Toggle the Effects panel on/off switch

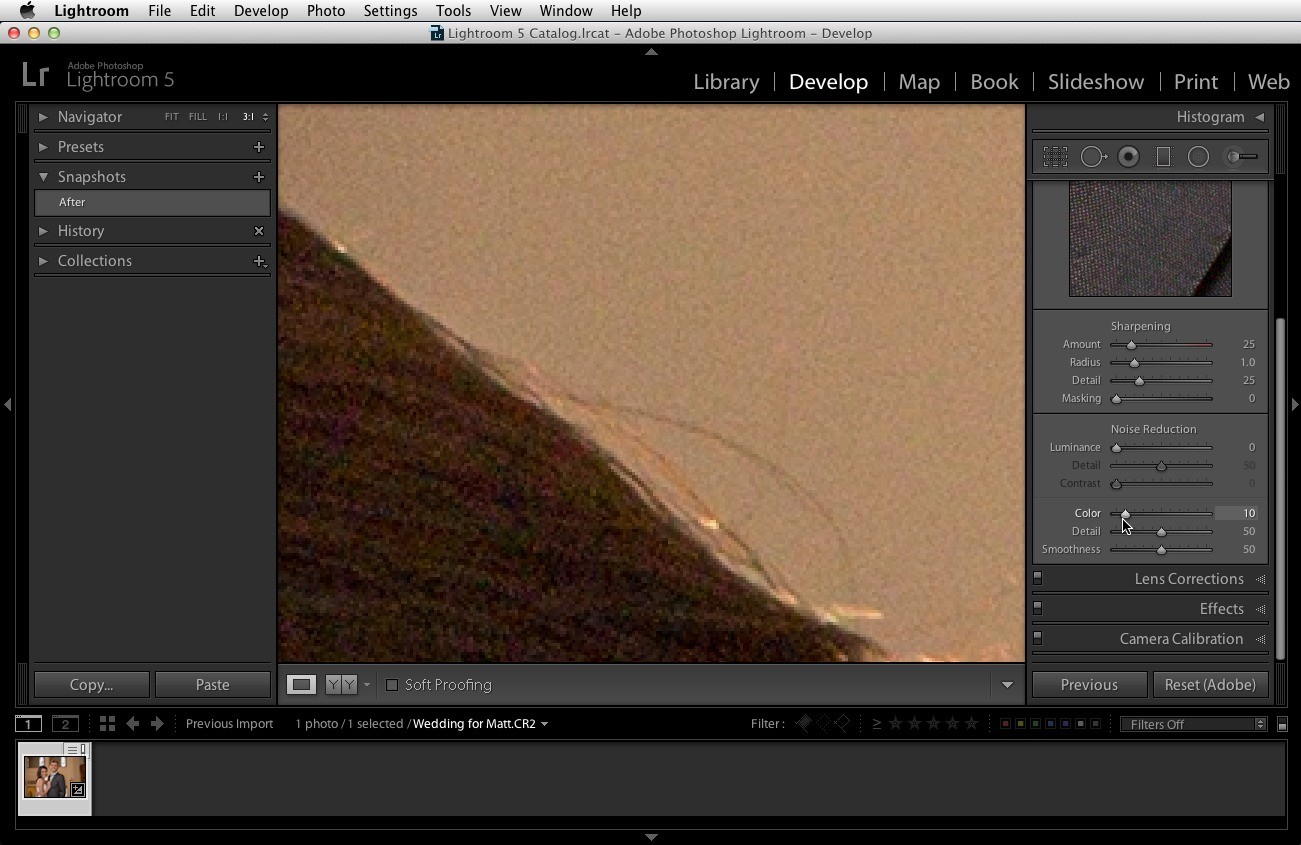point(1038,608)
